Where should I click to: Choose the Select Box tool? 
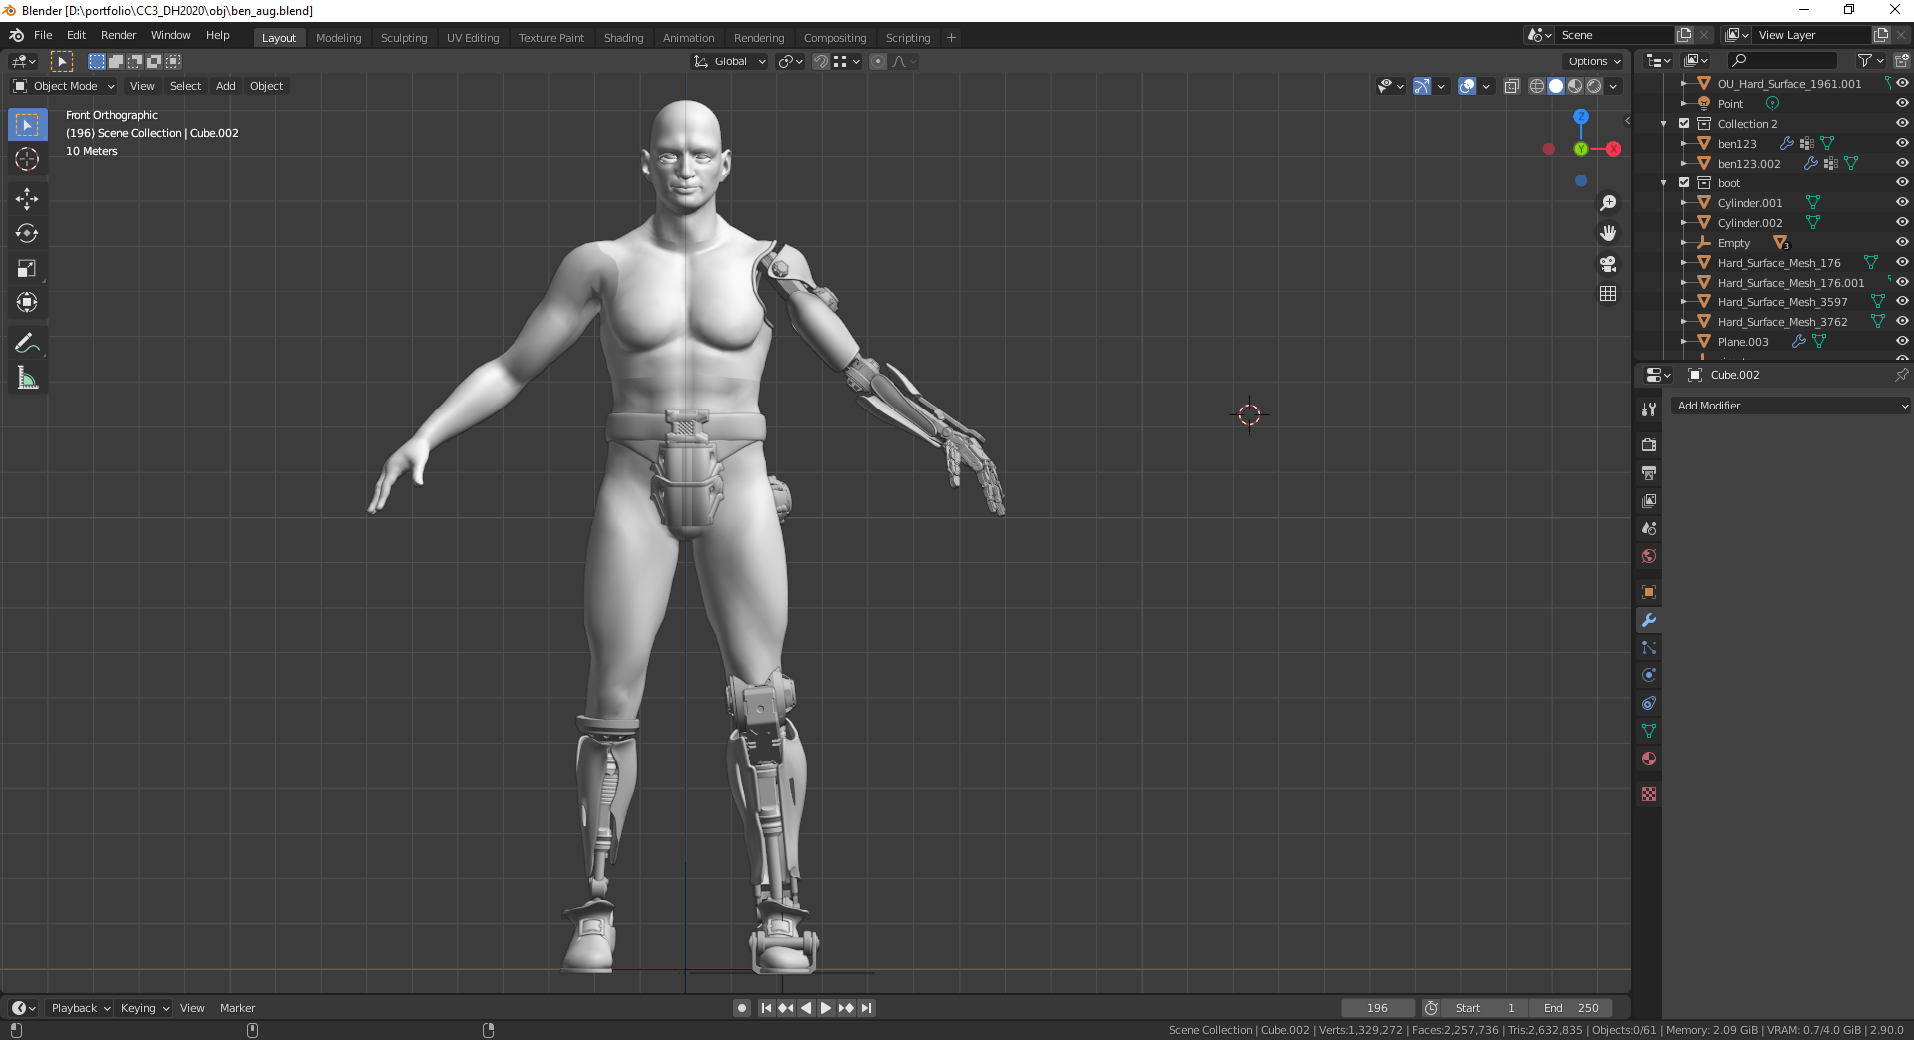[27, 125]
